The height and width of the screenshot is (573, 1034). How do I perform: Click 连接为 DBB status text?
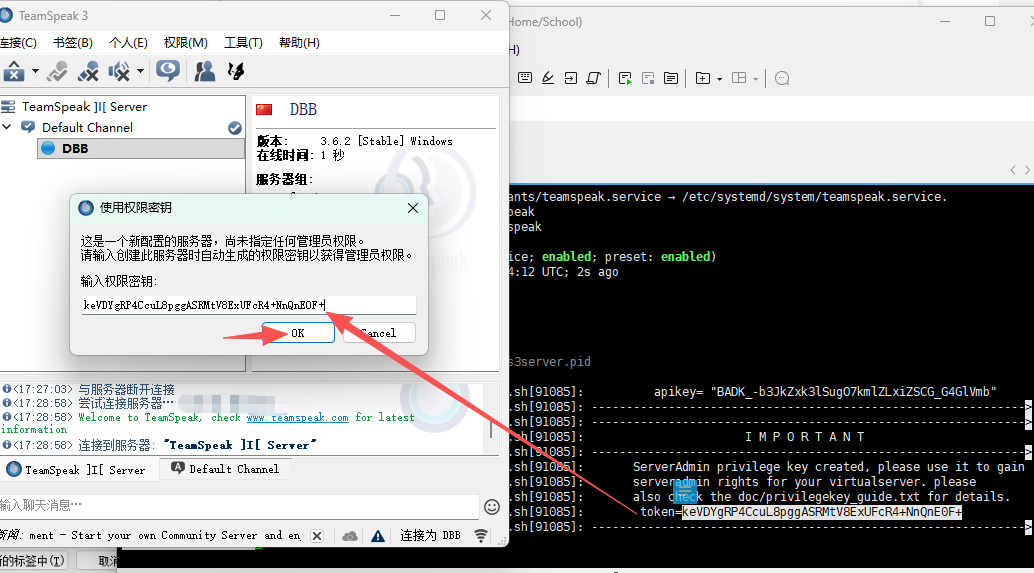tap(431, 535)
